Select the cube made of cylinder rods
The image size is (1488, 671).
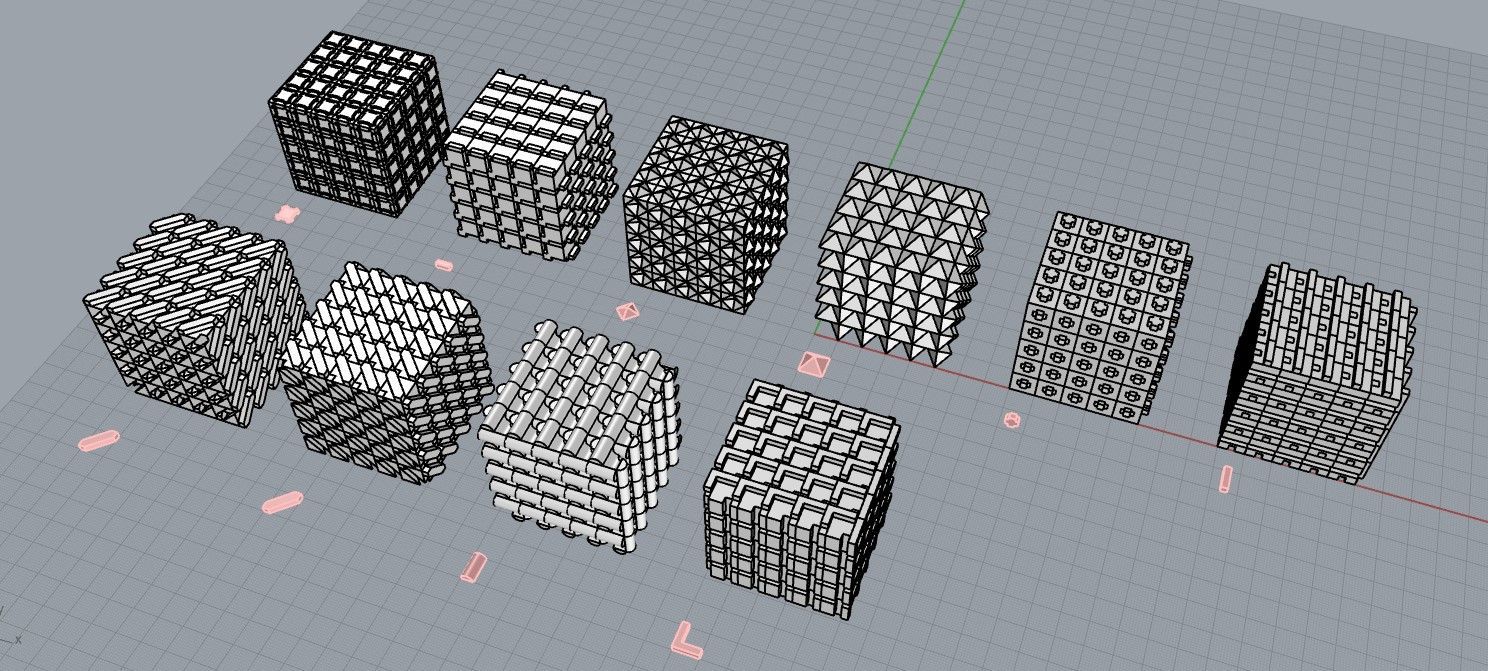point(580,435)
